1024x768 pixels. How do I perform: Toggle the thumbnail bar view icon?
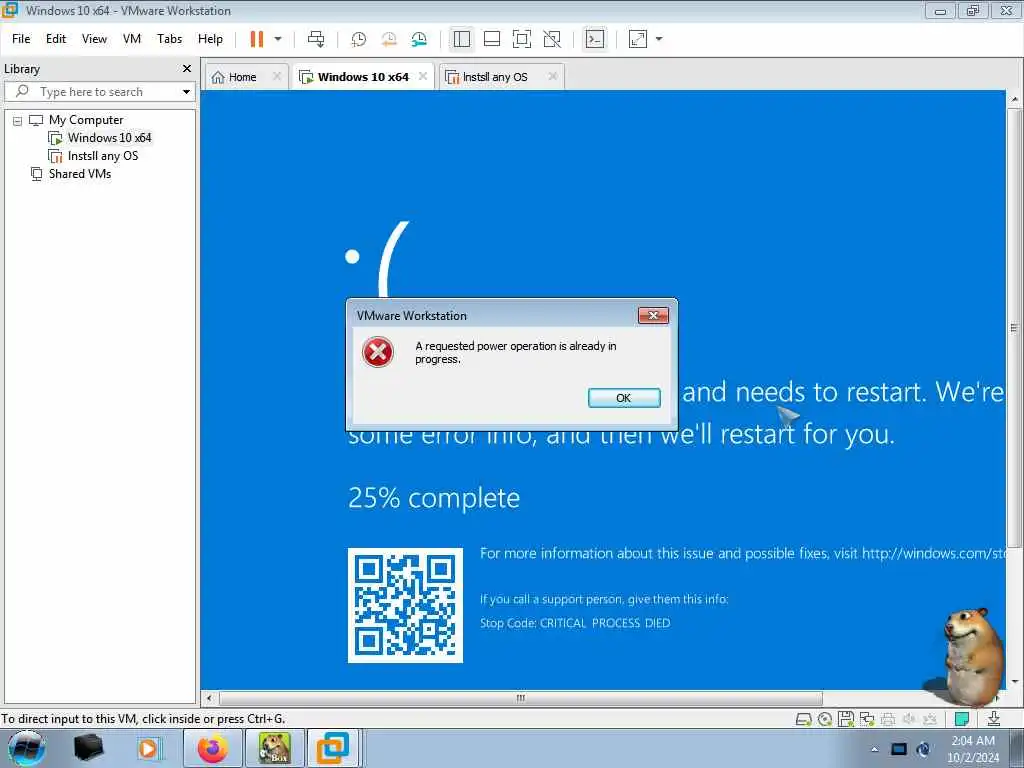click(x=492, y=39)
